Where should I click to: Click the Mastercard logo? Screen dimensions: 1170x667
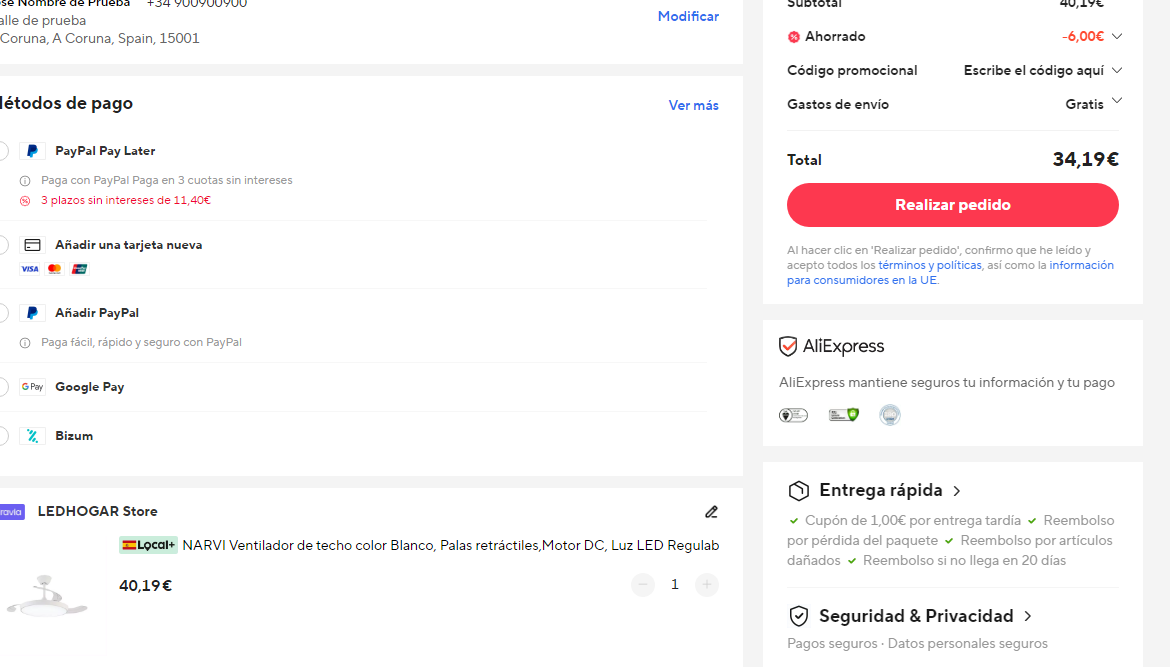(x=54, y=269)
